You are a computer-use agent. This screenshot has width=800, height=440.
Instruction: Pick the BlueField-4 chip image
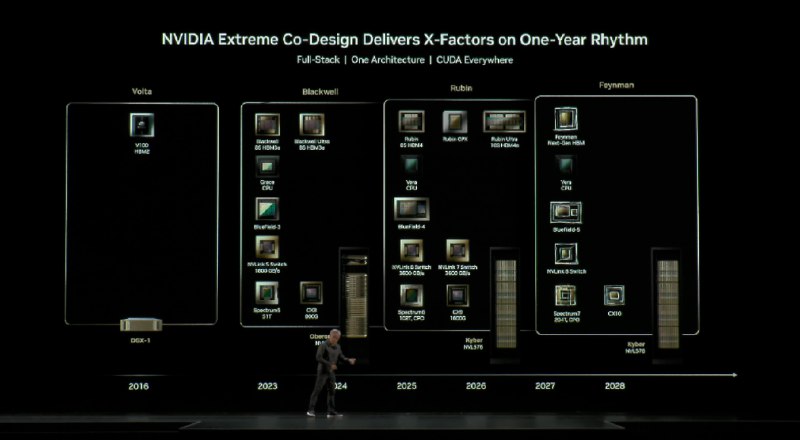411,209
